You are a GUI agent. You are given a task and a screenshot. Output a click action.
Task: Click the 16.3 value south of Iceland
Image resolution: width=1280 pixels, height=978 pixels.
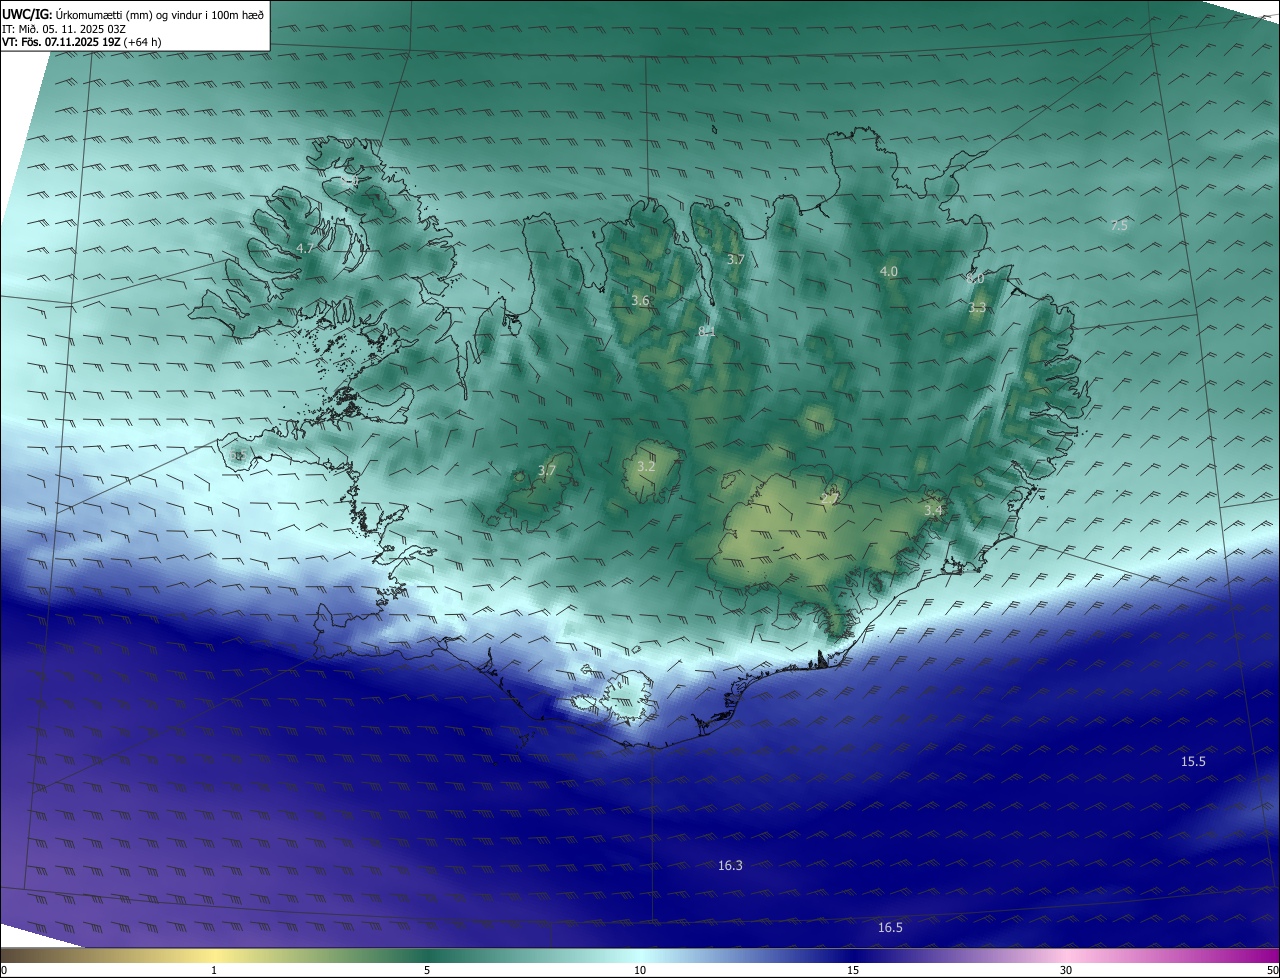730,865
